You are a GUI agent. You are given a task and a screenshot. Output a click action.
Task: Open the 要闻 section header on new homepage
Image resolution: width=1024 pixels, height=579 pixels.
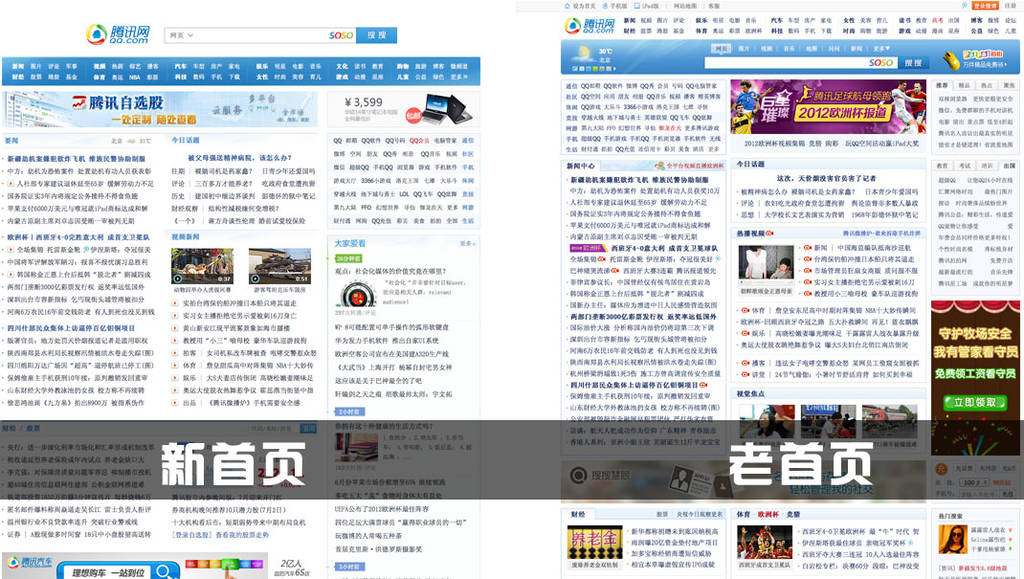click(12, 141)
